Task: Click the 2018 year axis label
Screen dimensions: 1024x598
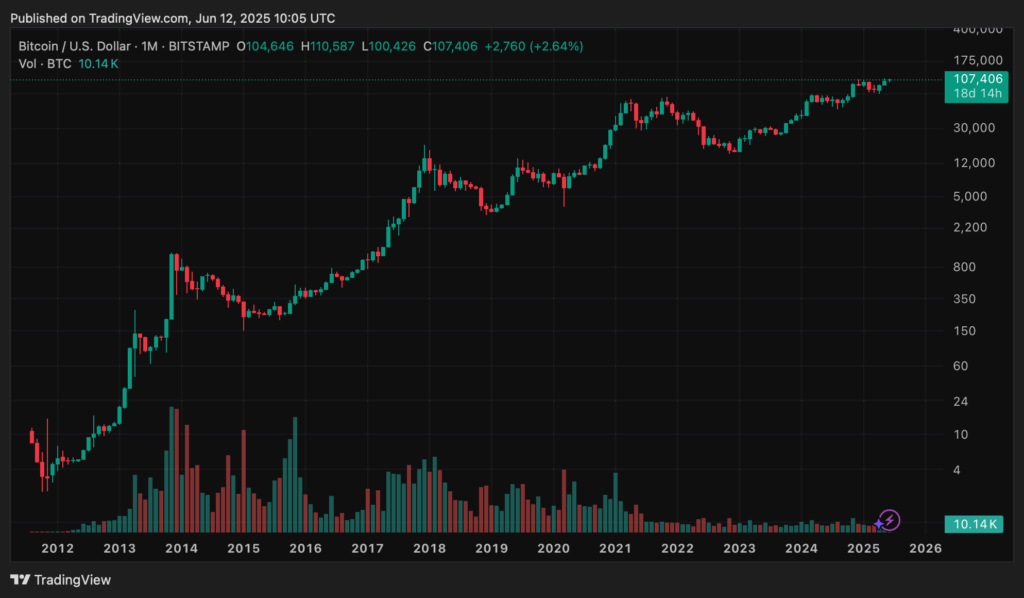Action: pyautogui.click(x=430, y=548)
